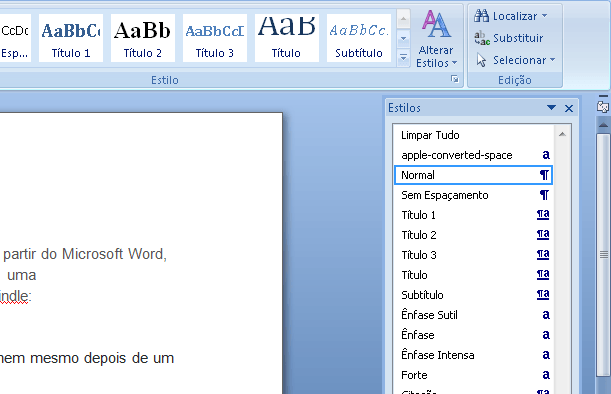
Task: Select the Forte style in list
Action: pos(473,375)
